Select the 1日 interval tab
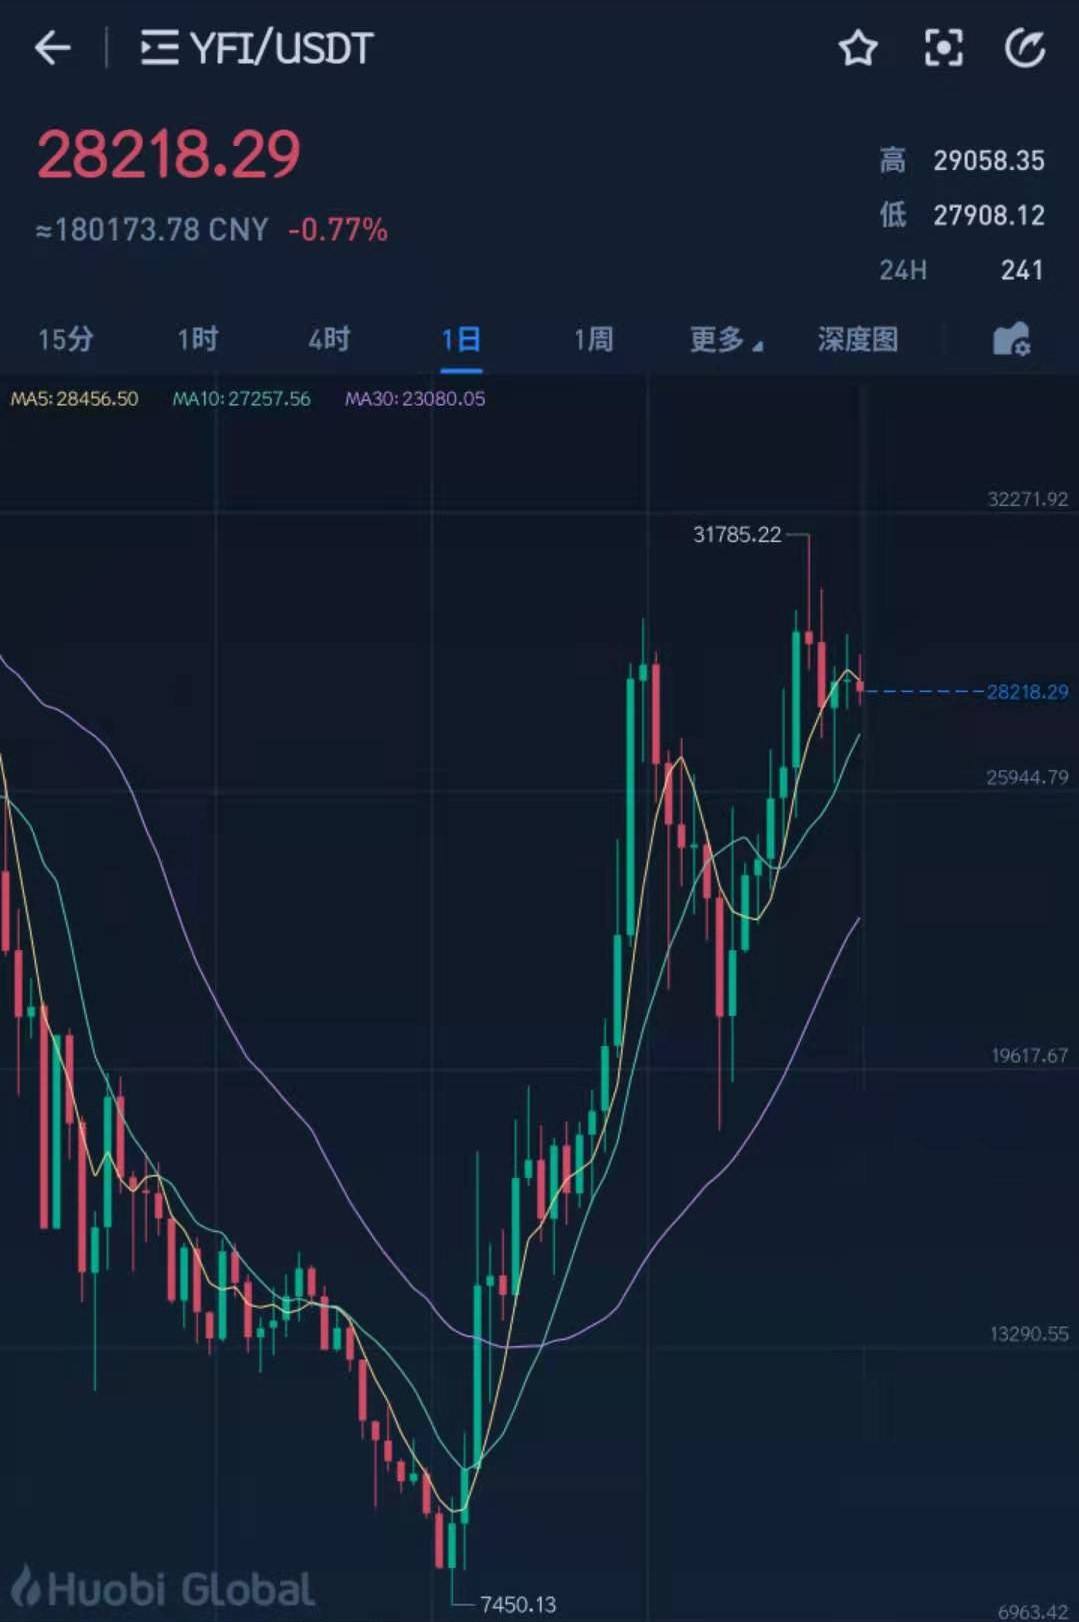Screen dimensions: 1079x1622 [x=461, y=339]
